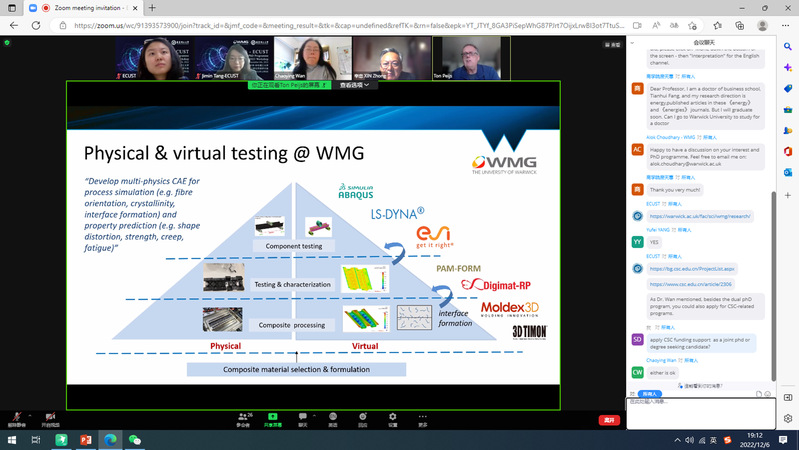Unmute the microphone in Zoom toolbar
799x450 pixels.
tap(16, 419)
